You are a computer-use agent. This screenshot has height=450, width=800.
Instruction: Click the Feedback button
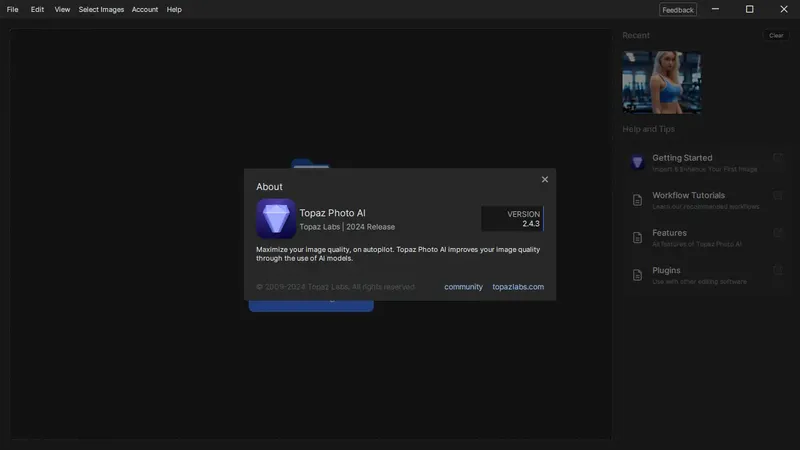[x=678, y=10]
